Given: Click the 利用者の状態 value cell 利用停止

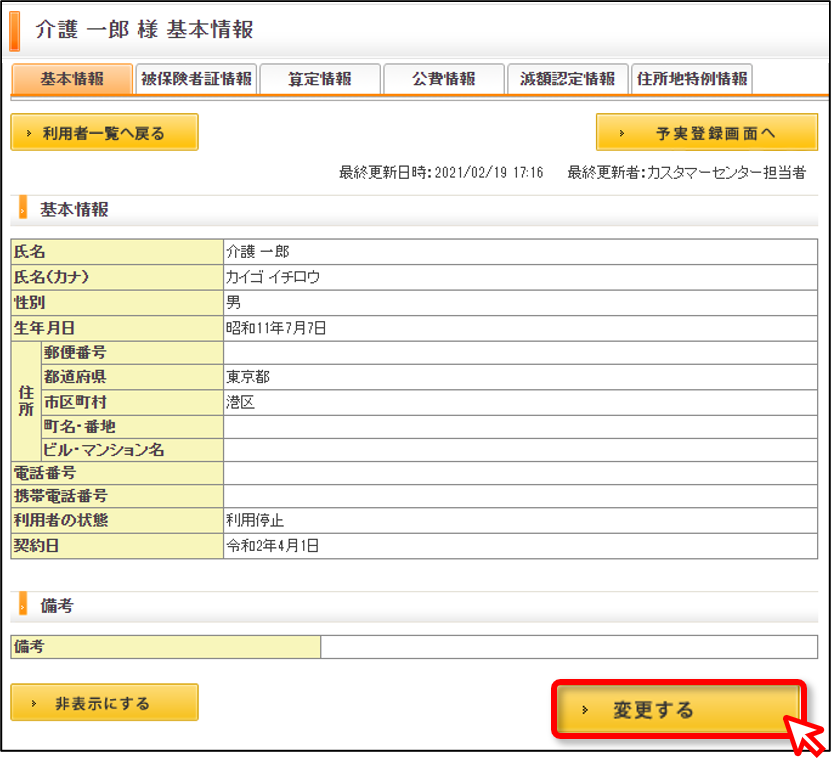Looking at the screenshot, I should click(520, 520).
